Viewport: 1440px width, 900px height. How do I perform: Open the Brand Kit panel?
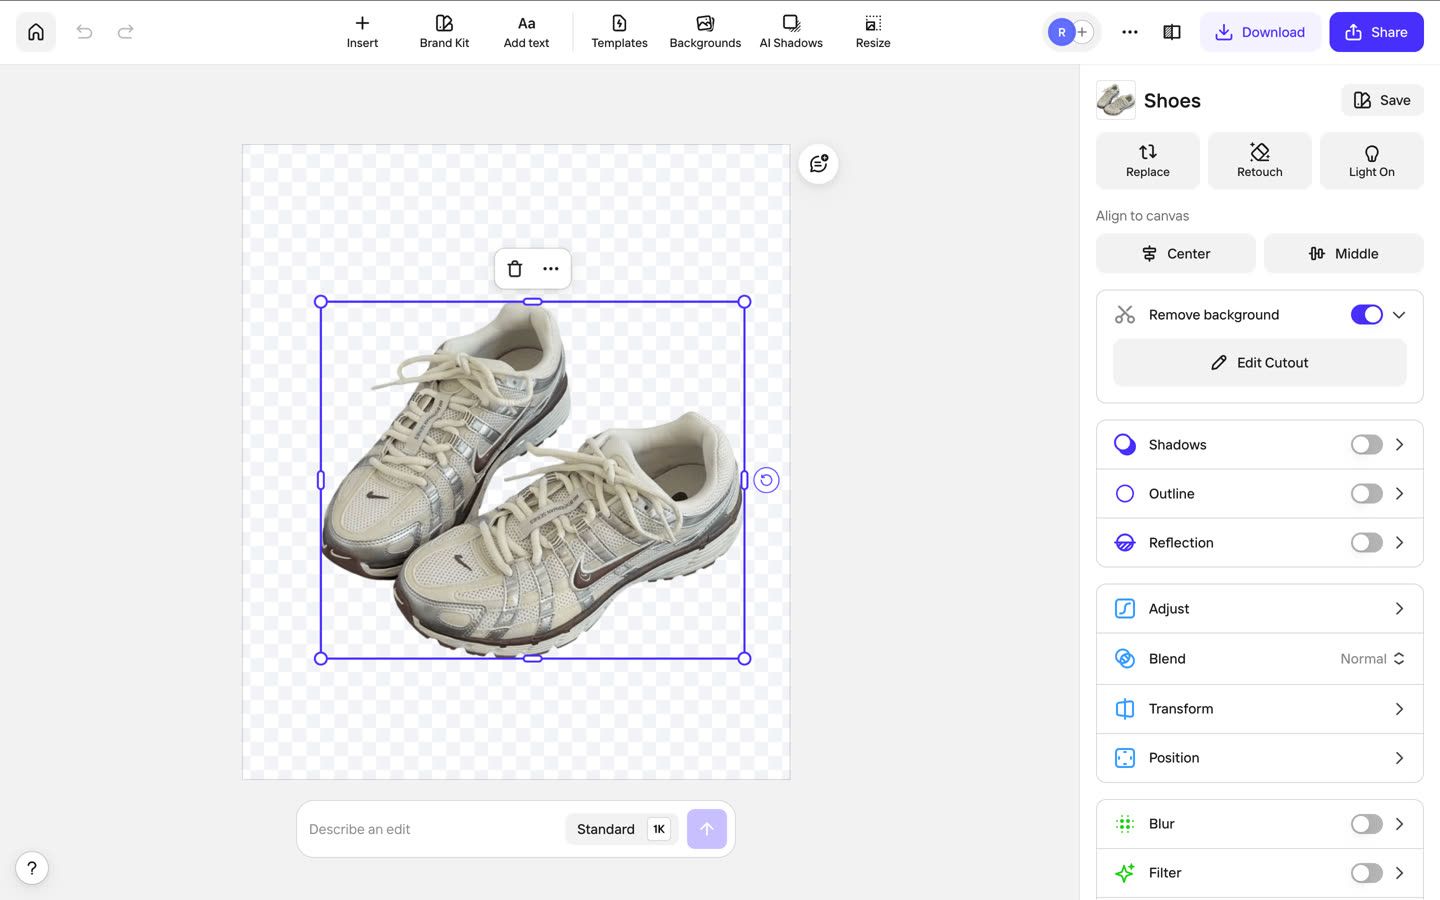point(444,32)
